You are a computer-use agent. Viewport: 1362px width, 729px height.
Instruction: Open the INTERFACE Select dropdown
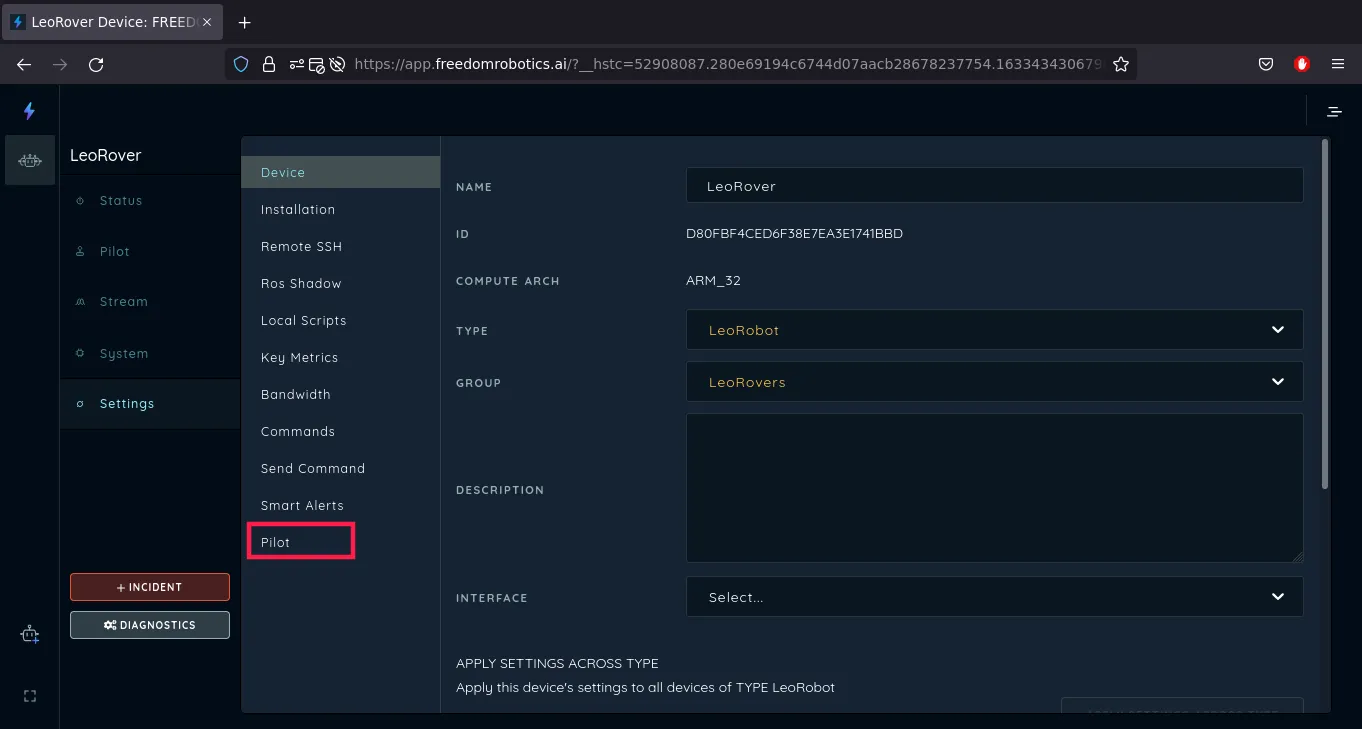pyautogui.click(x=994, y=597)
